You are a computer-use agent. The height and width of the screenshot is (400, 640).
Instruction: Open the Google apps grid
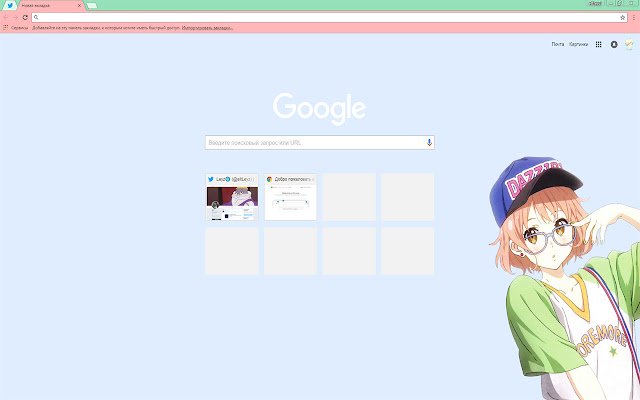[x=598, y=44]
